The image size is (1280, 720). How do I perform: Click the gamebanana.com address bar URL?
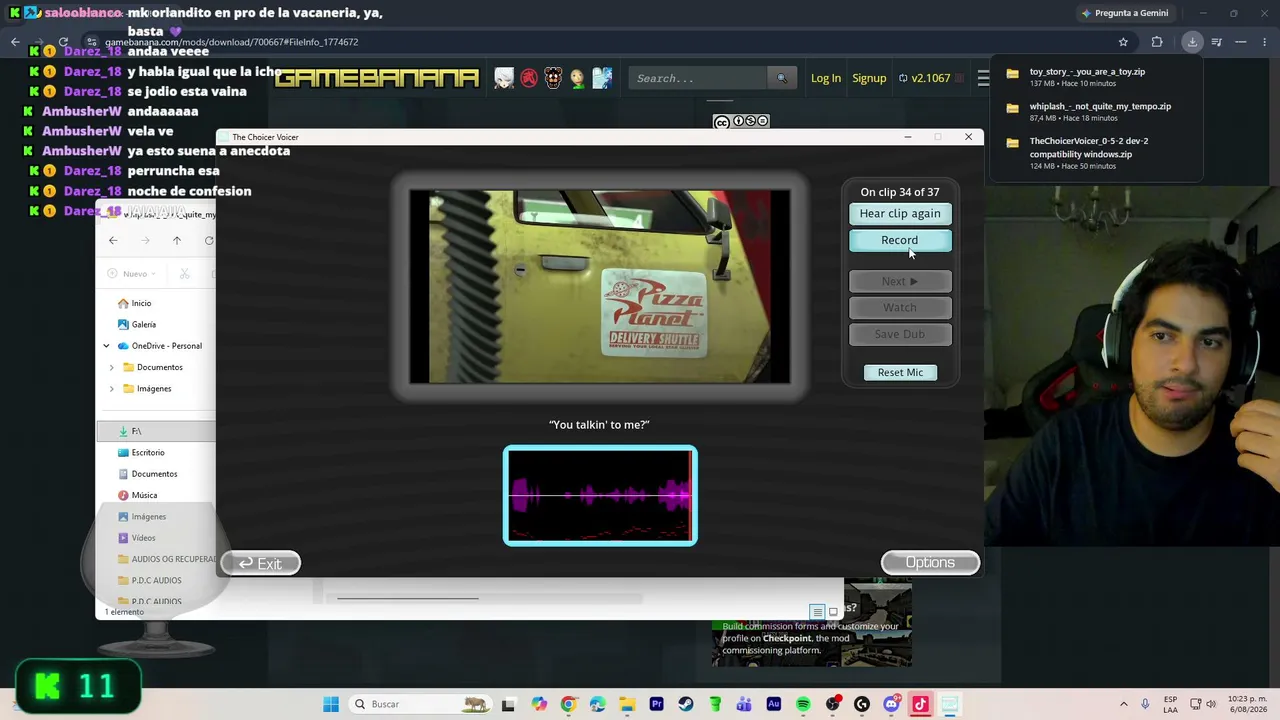231,42
